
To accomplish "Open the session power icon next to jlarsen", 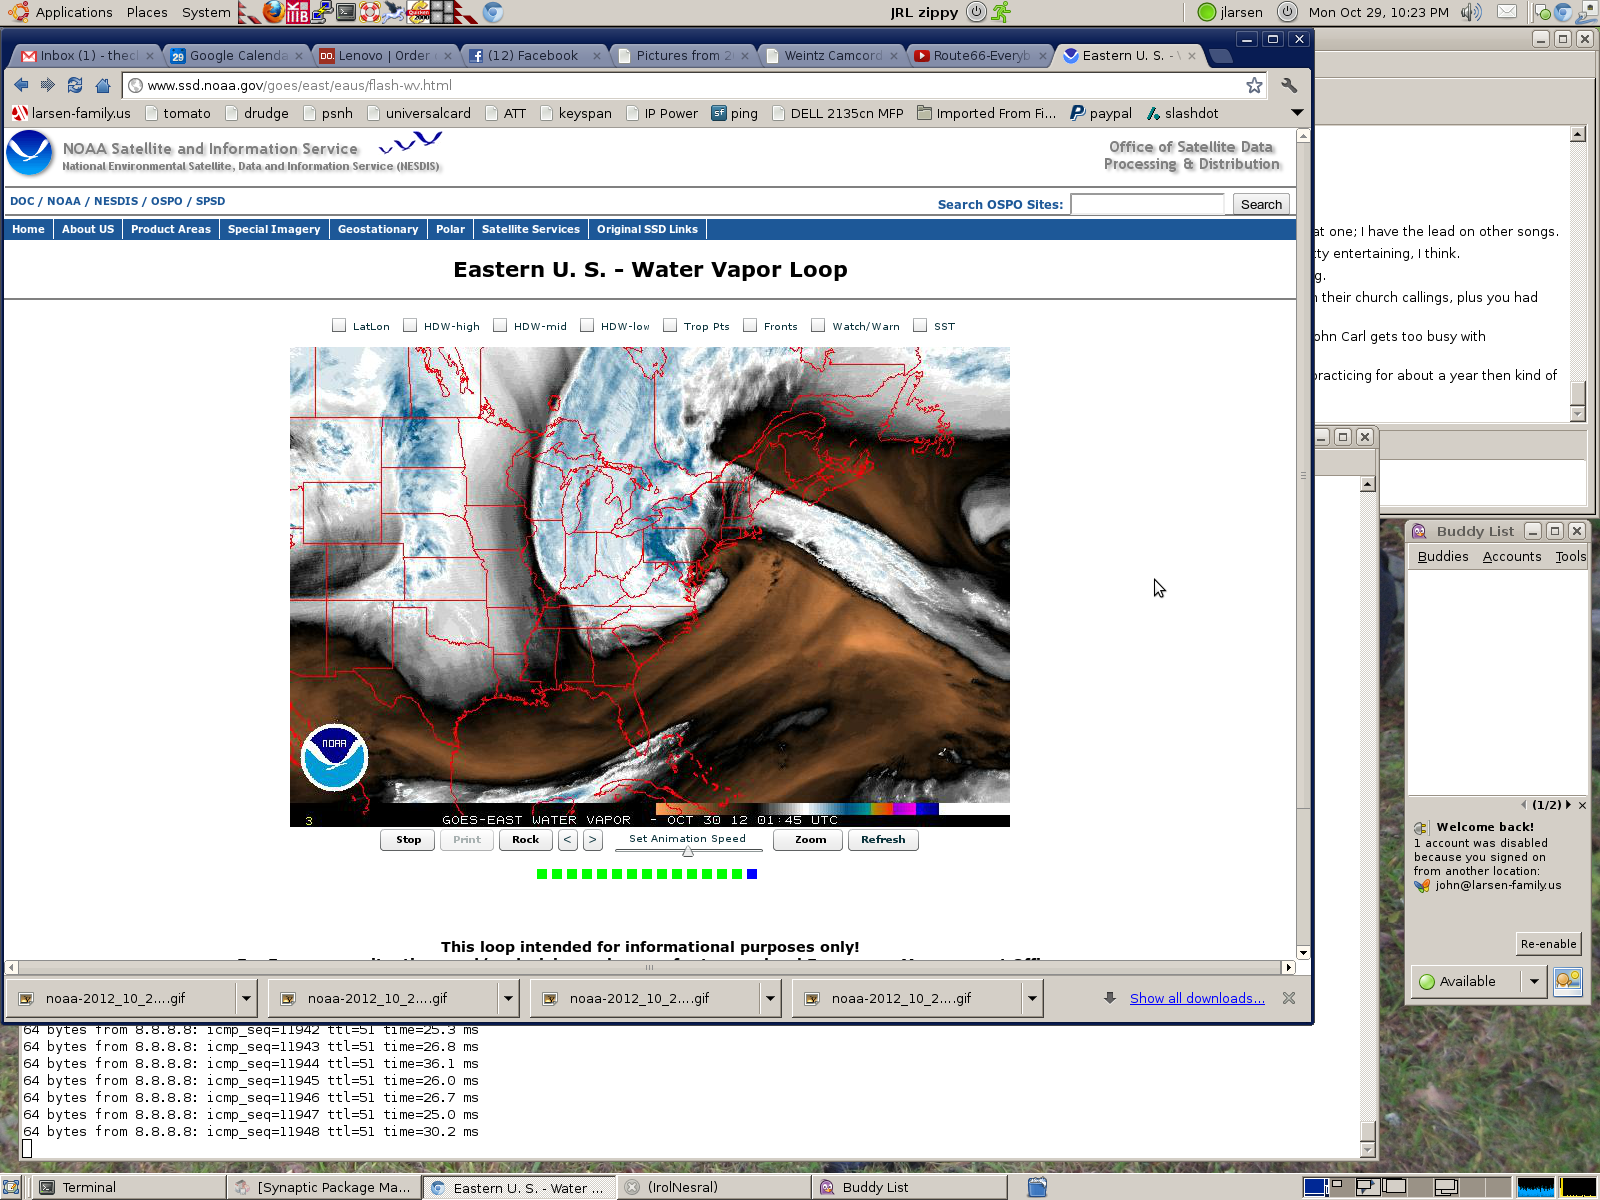I will [x=1287, y=12].
